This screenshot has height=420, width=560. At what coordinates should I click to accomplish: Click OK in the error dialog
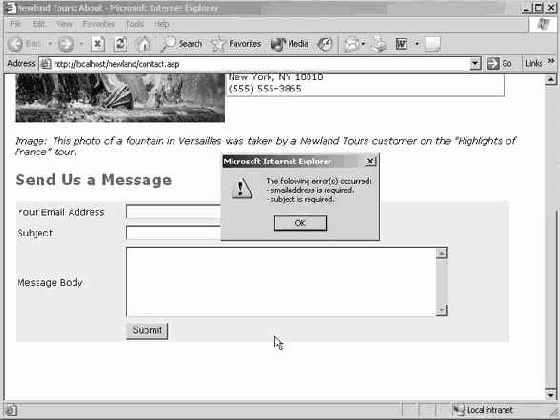(x=300, y=223)
